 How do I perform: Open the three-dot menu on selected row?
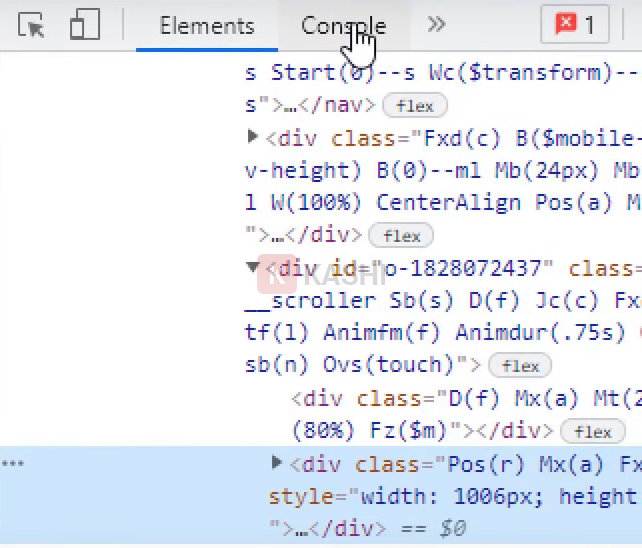tap(12, 463)
